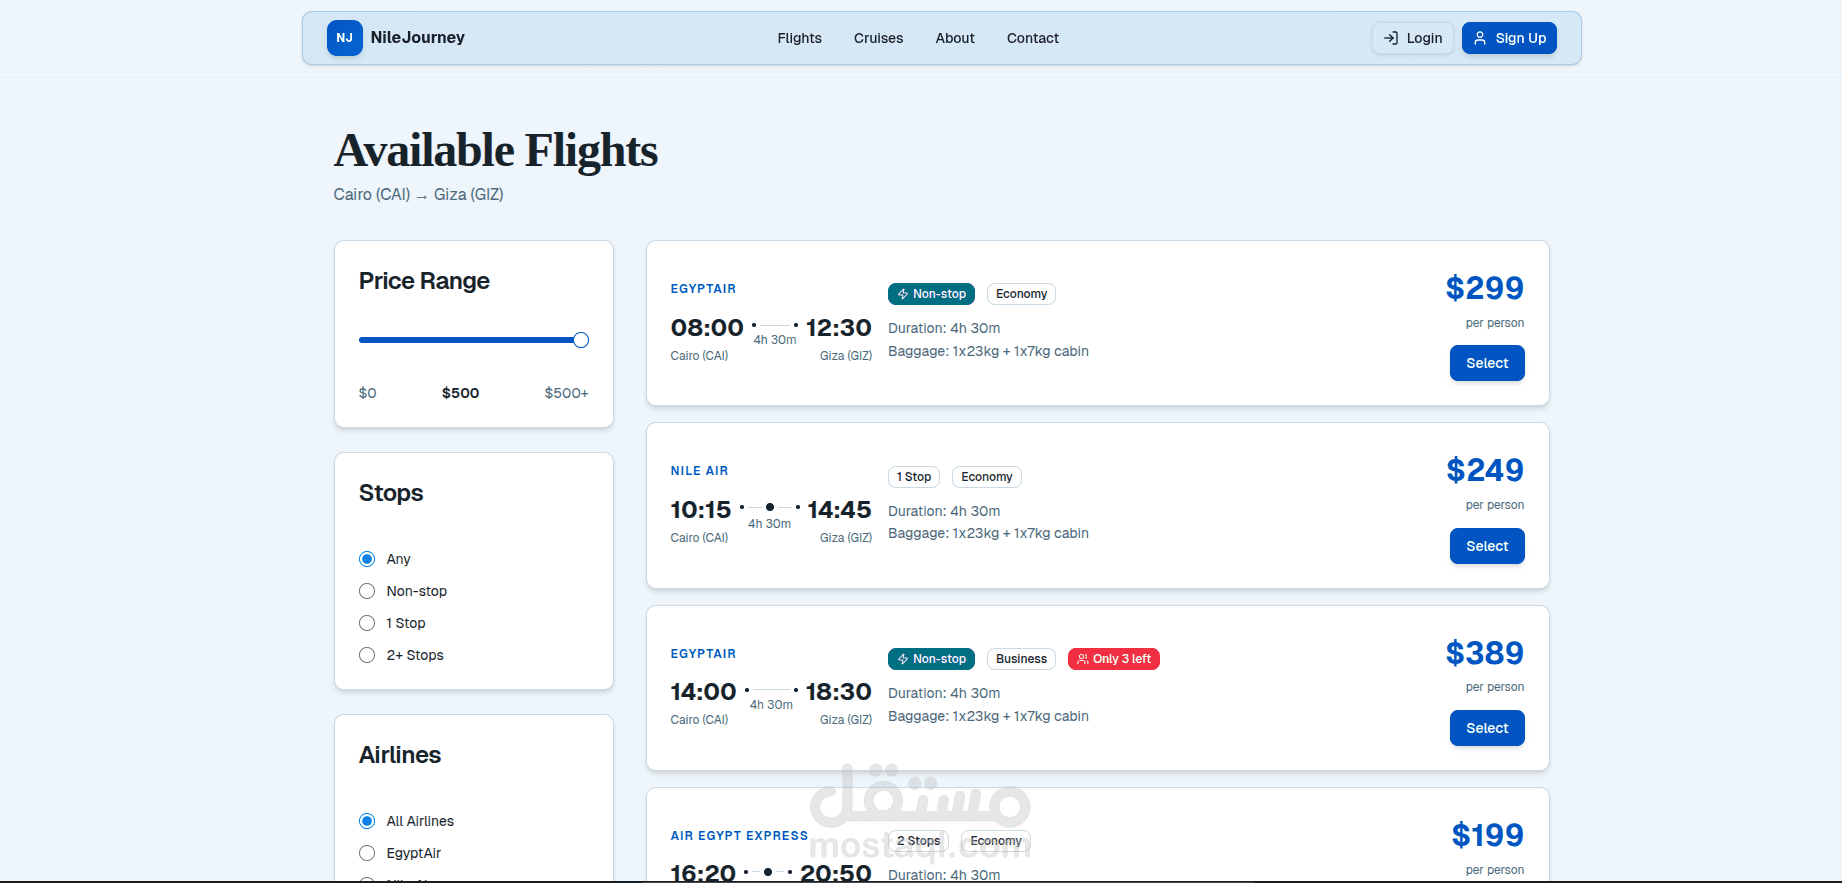Click the Business class badge
The width and height of the screenshot is (1842, 883).
(x=1021, y=659)
